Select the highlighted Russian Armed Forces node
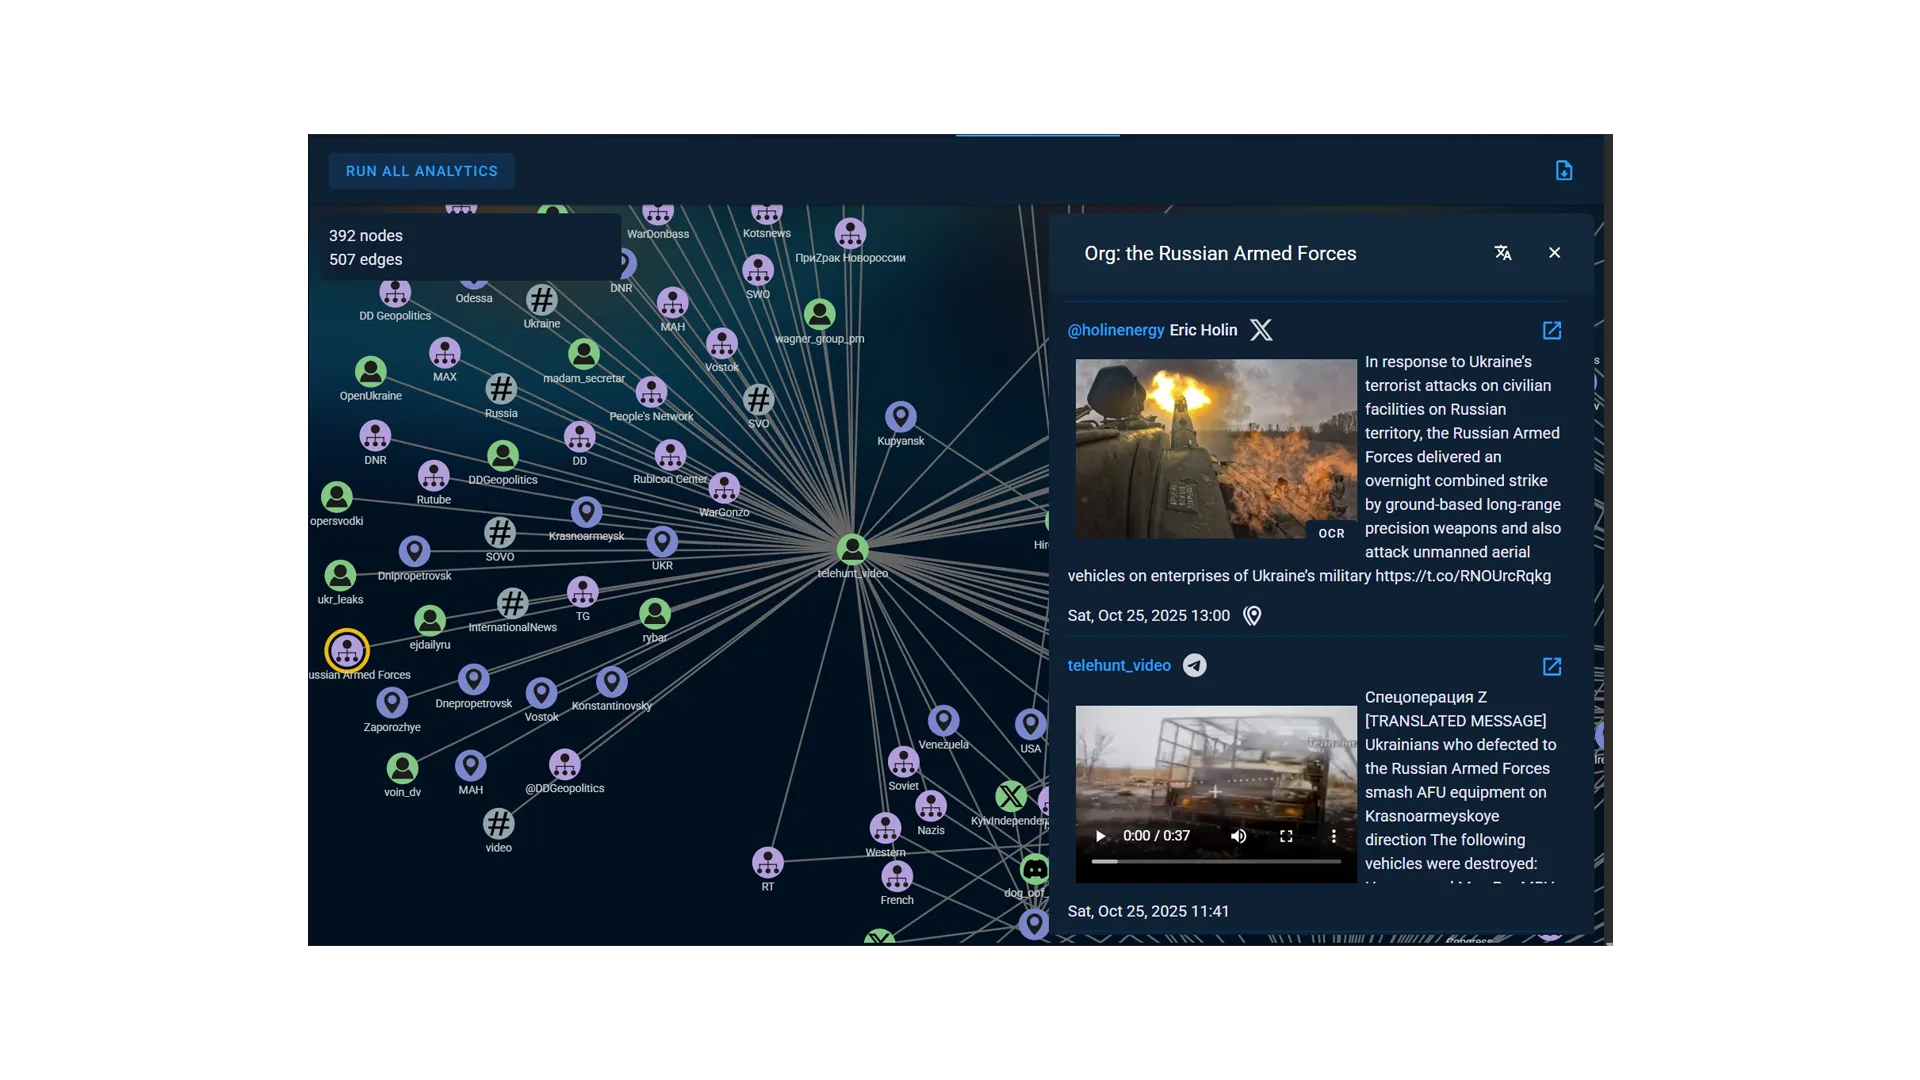Screen dimensions: 1920x1080 tap(347, 651)
